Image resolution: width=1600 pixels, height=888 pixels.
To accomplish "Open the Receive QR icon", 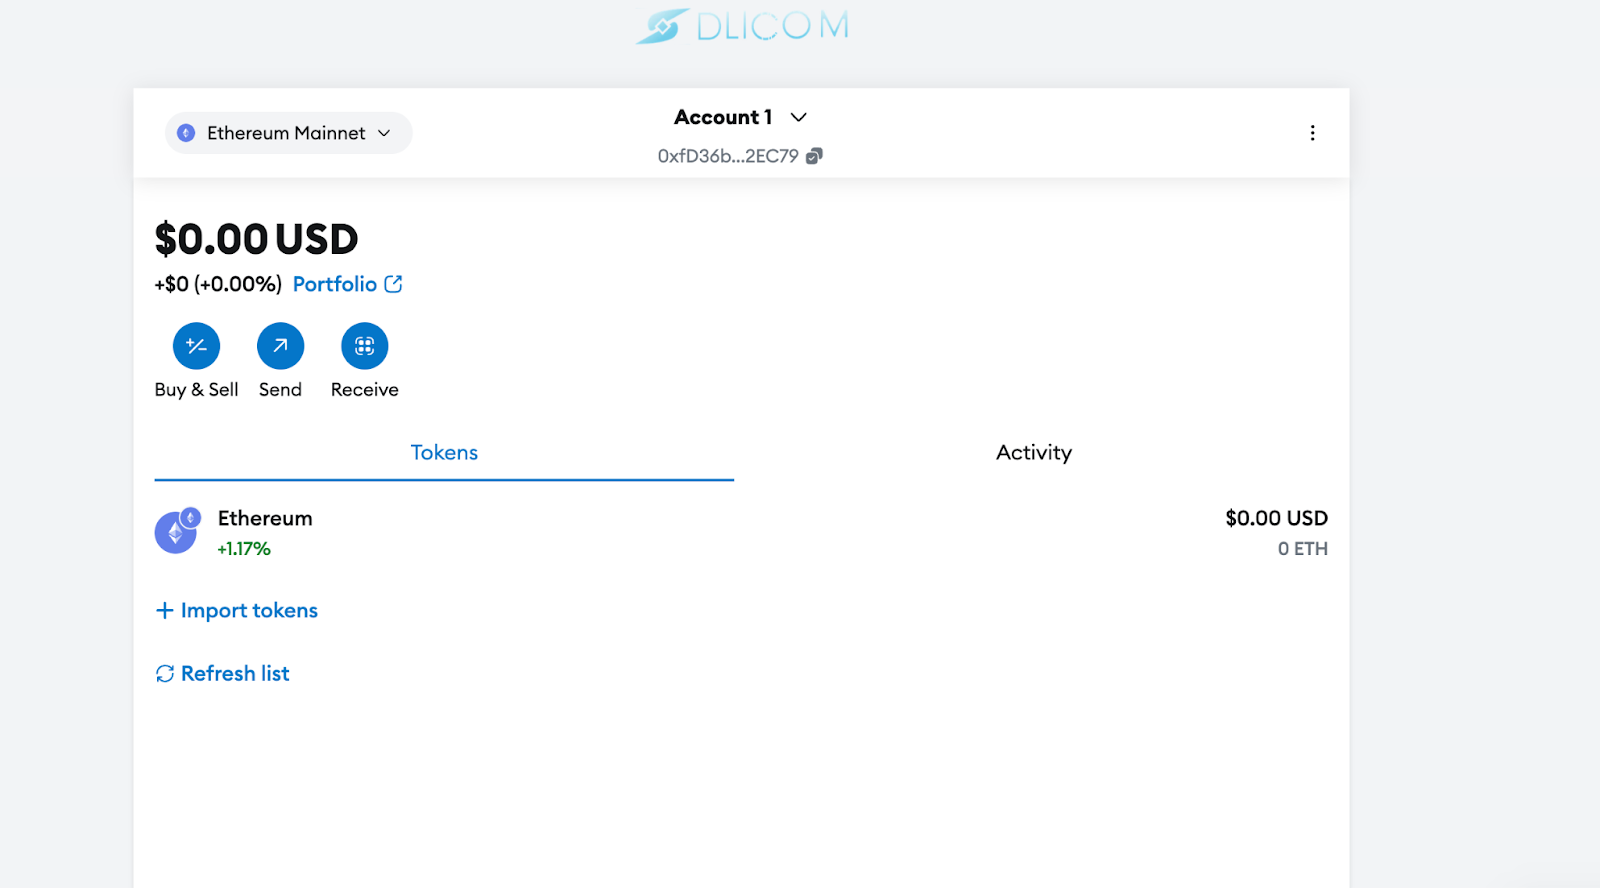I will 364,346.
